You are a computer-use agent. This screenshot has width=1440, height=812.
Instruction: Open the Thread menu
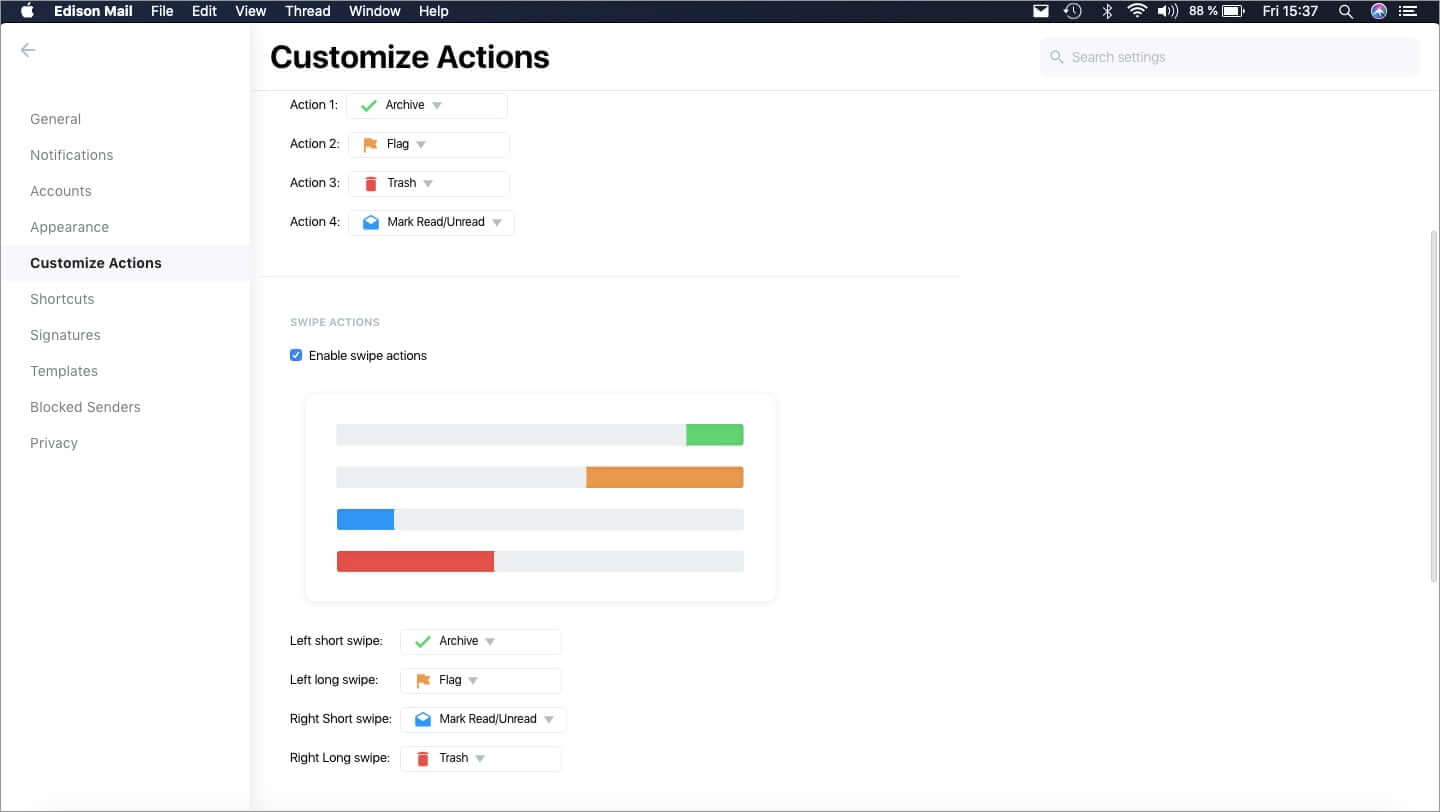point(307,11)
